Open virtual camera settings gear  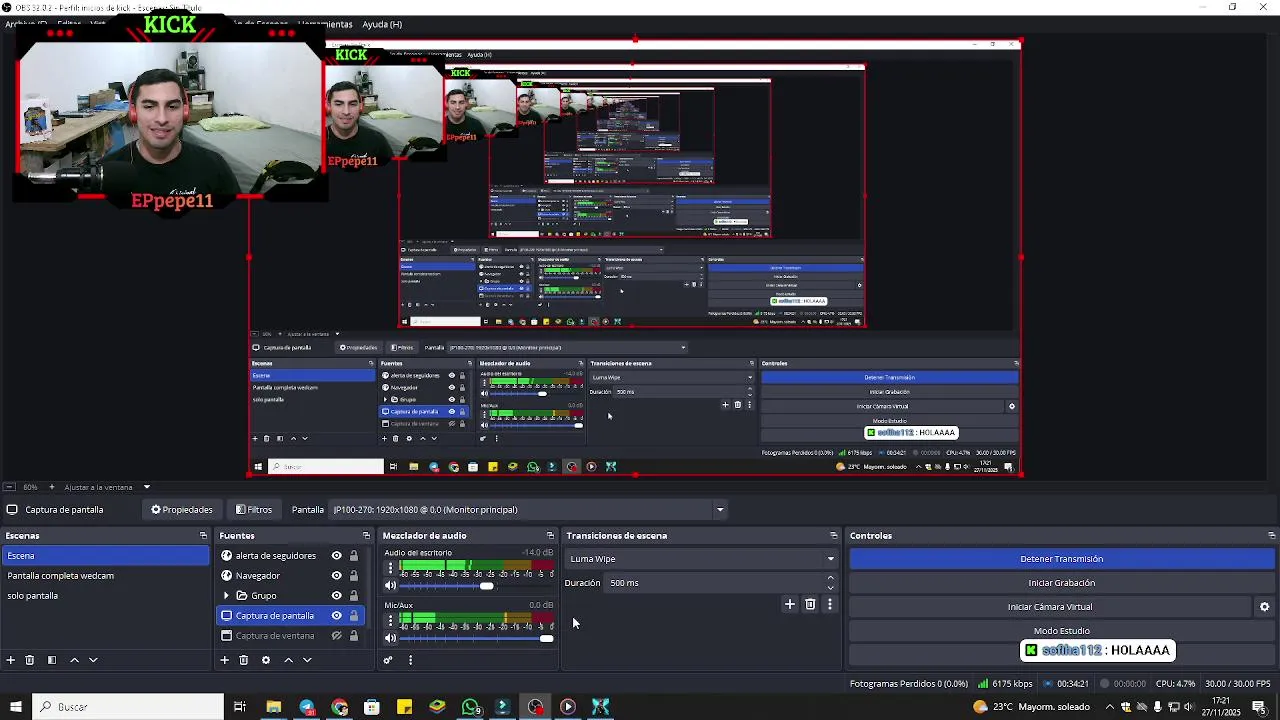click(x=1264, y=607)
